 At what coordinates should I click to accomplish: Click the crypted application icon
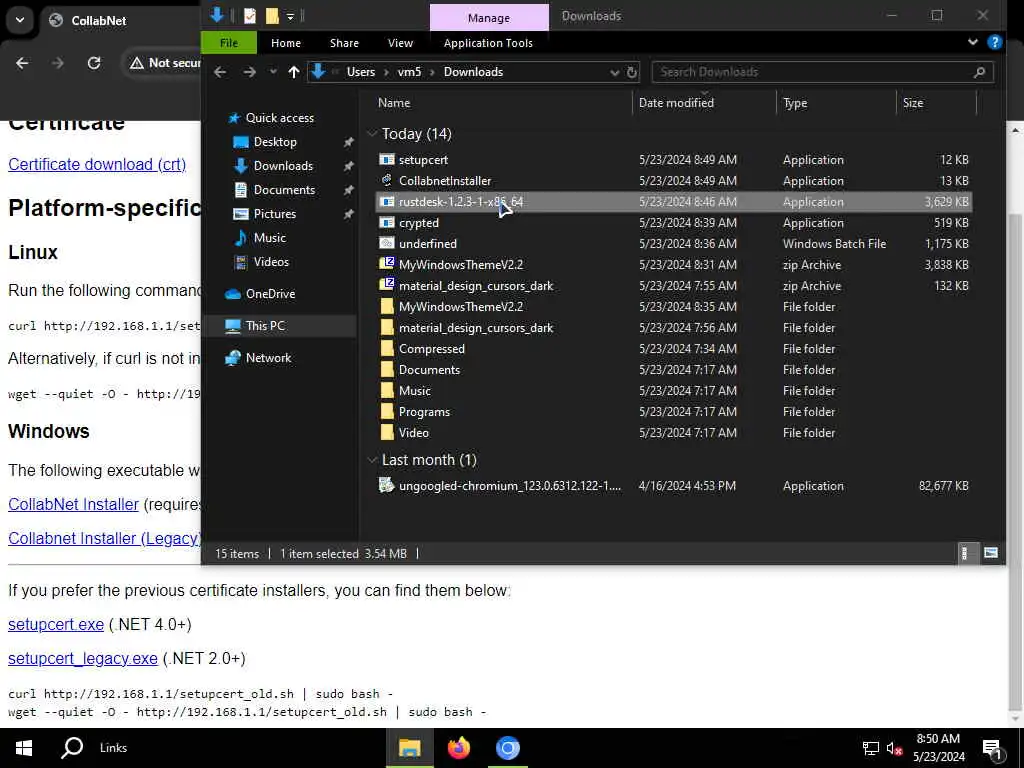tap(387, 223)
